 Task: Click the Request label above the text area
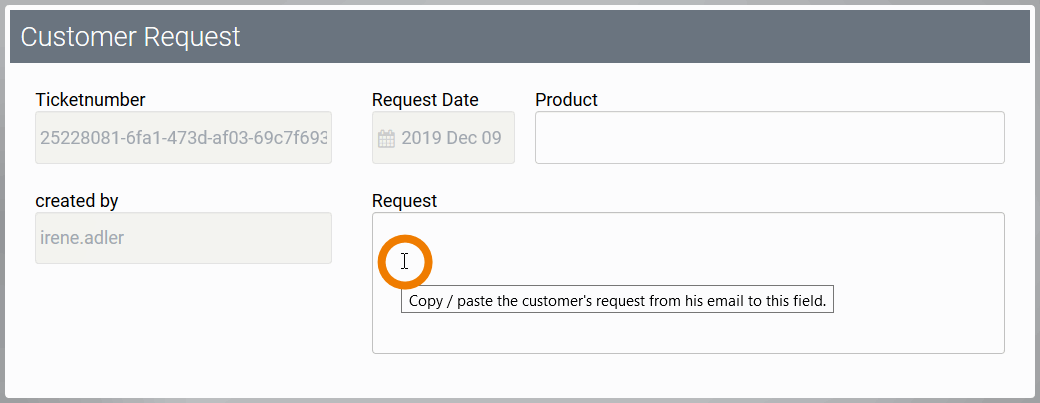[404, 201]
